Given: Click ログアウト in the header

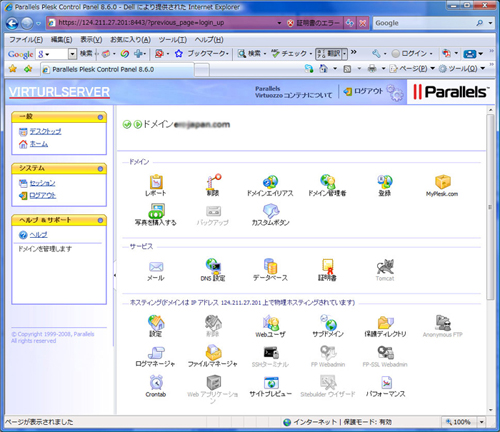Looking at the screenshot, I should (364, 91).
